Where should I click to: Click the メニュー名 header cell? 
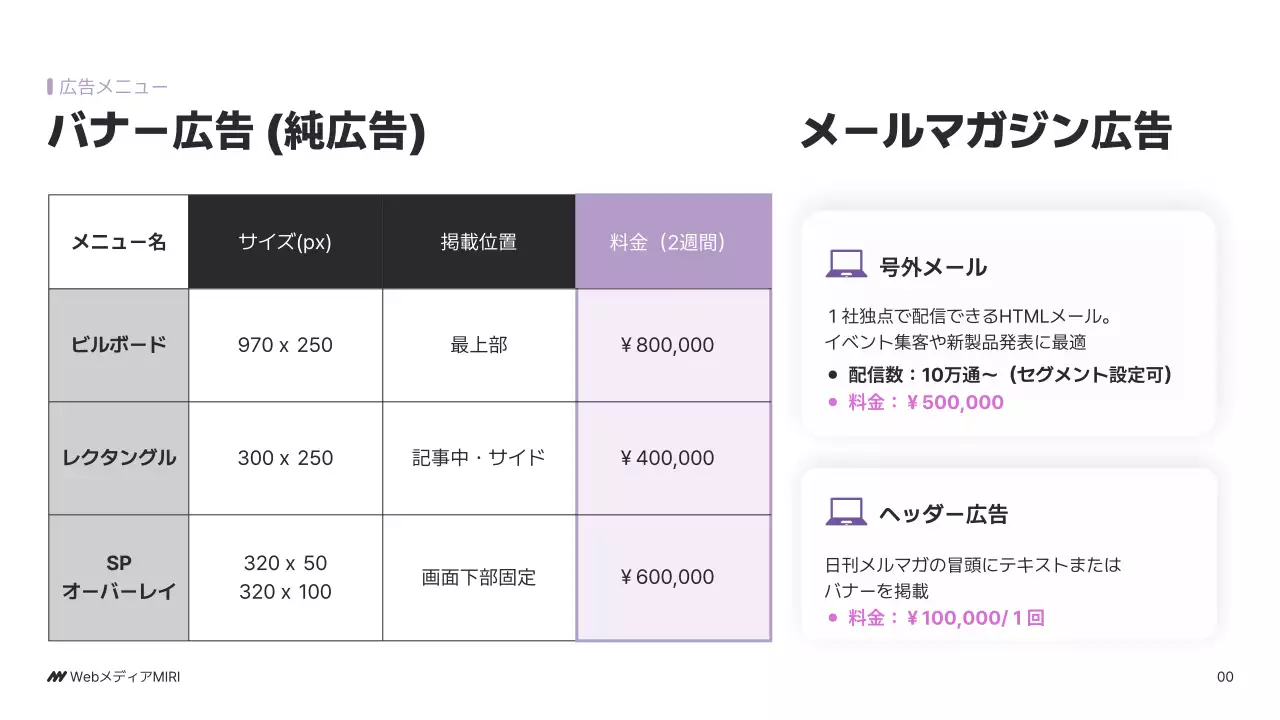pos(119,242)
